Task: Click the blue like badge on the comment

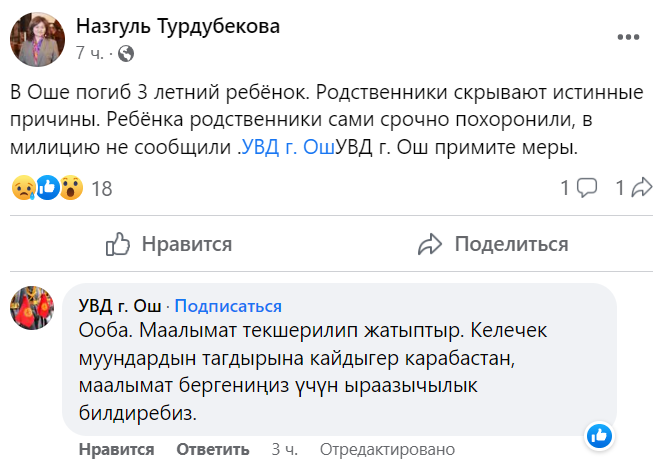Action: pyautogui.click(x=599, y=435)
